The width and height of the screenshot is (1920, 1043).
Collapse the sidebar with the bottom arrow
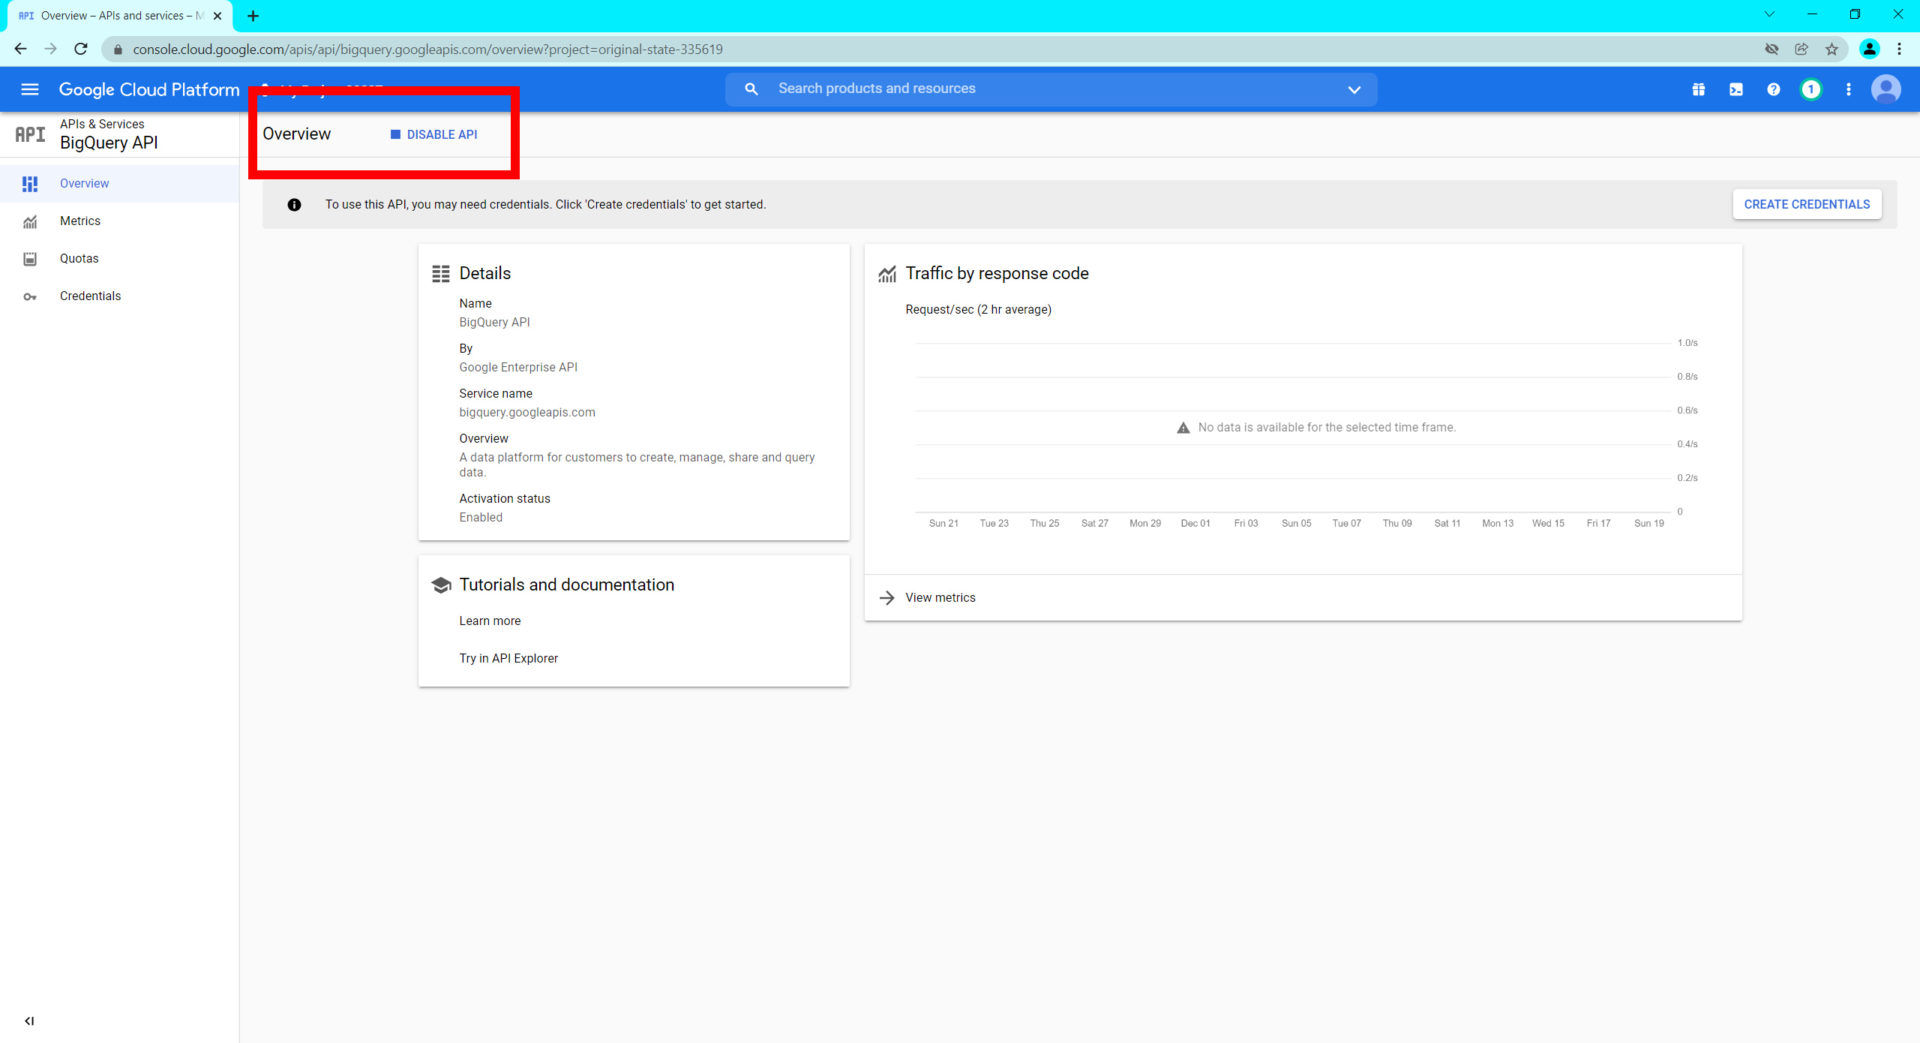point(29,1021)
